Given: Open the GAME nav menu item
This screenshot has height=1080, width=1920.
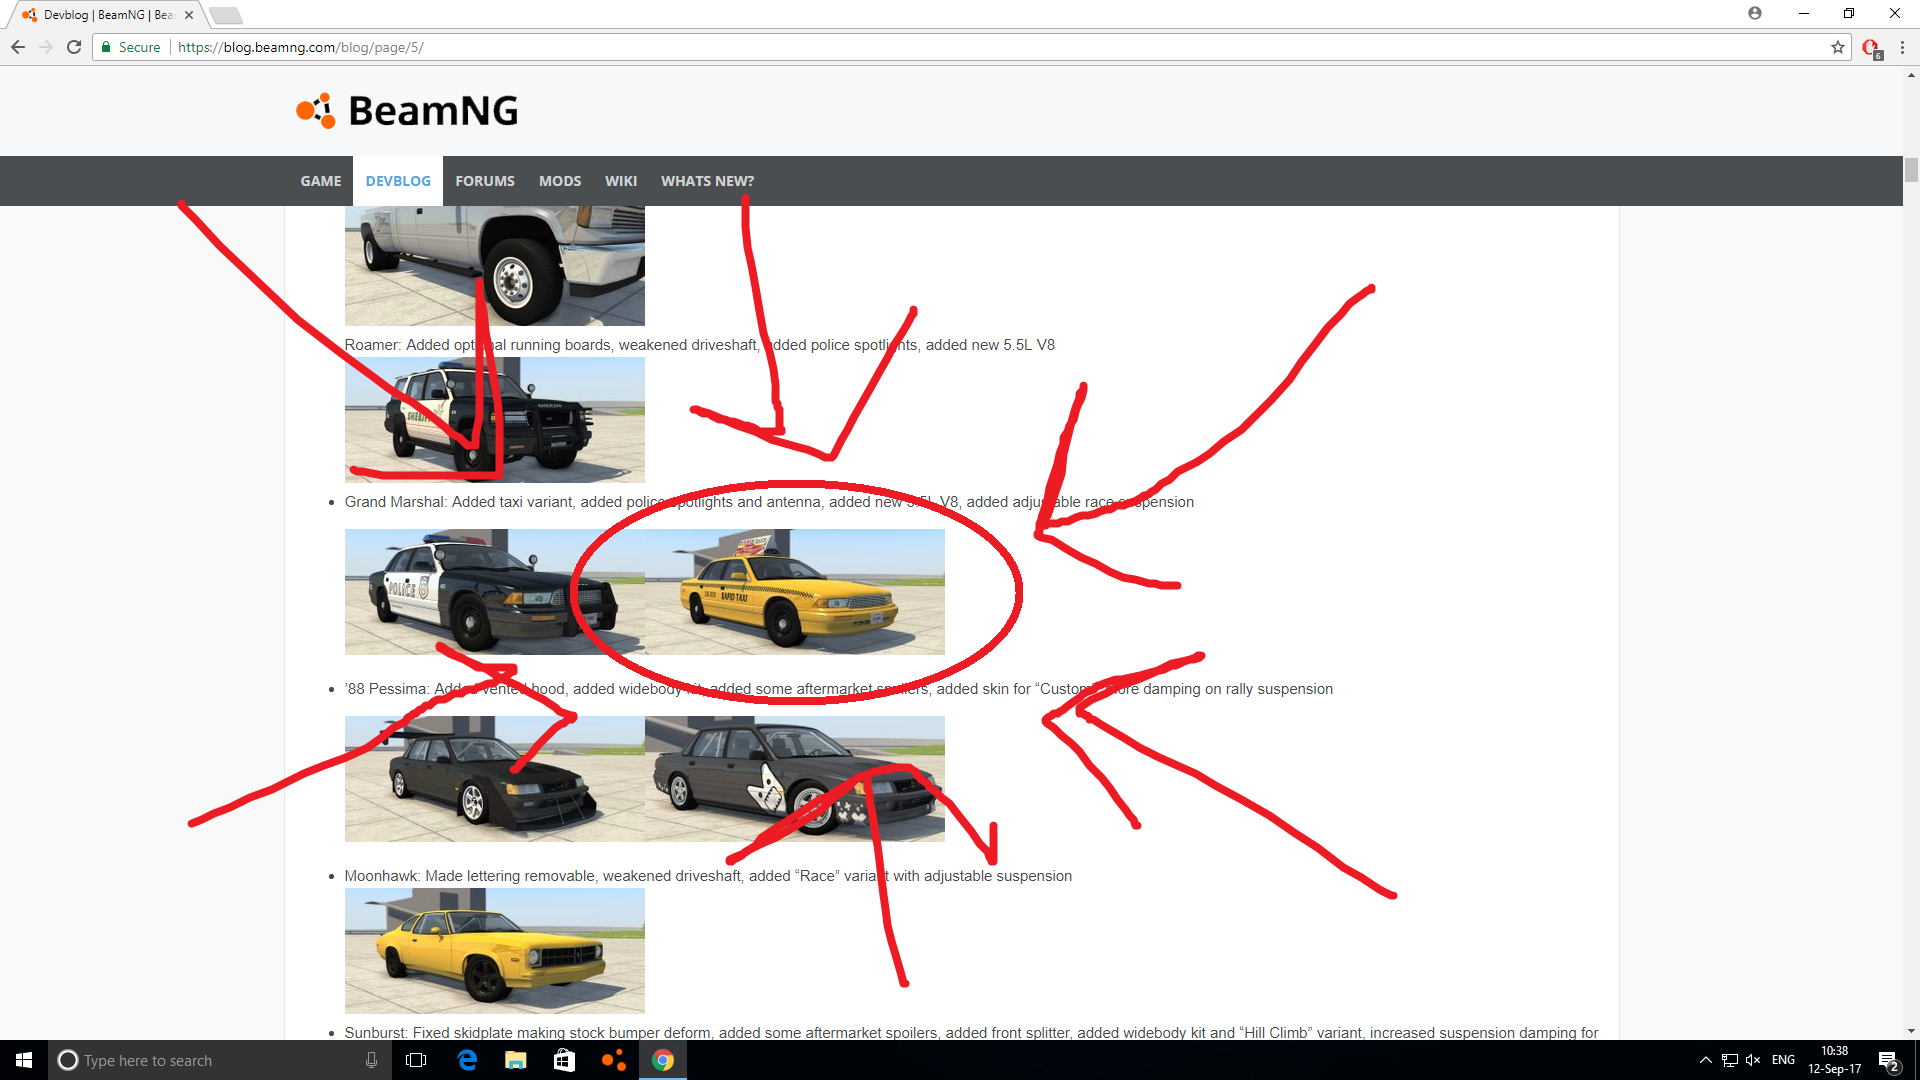Looking at the screenshot, I should [321, 181].
